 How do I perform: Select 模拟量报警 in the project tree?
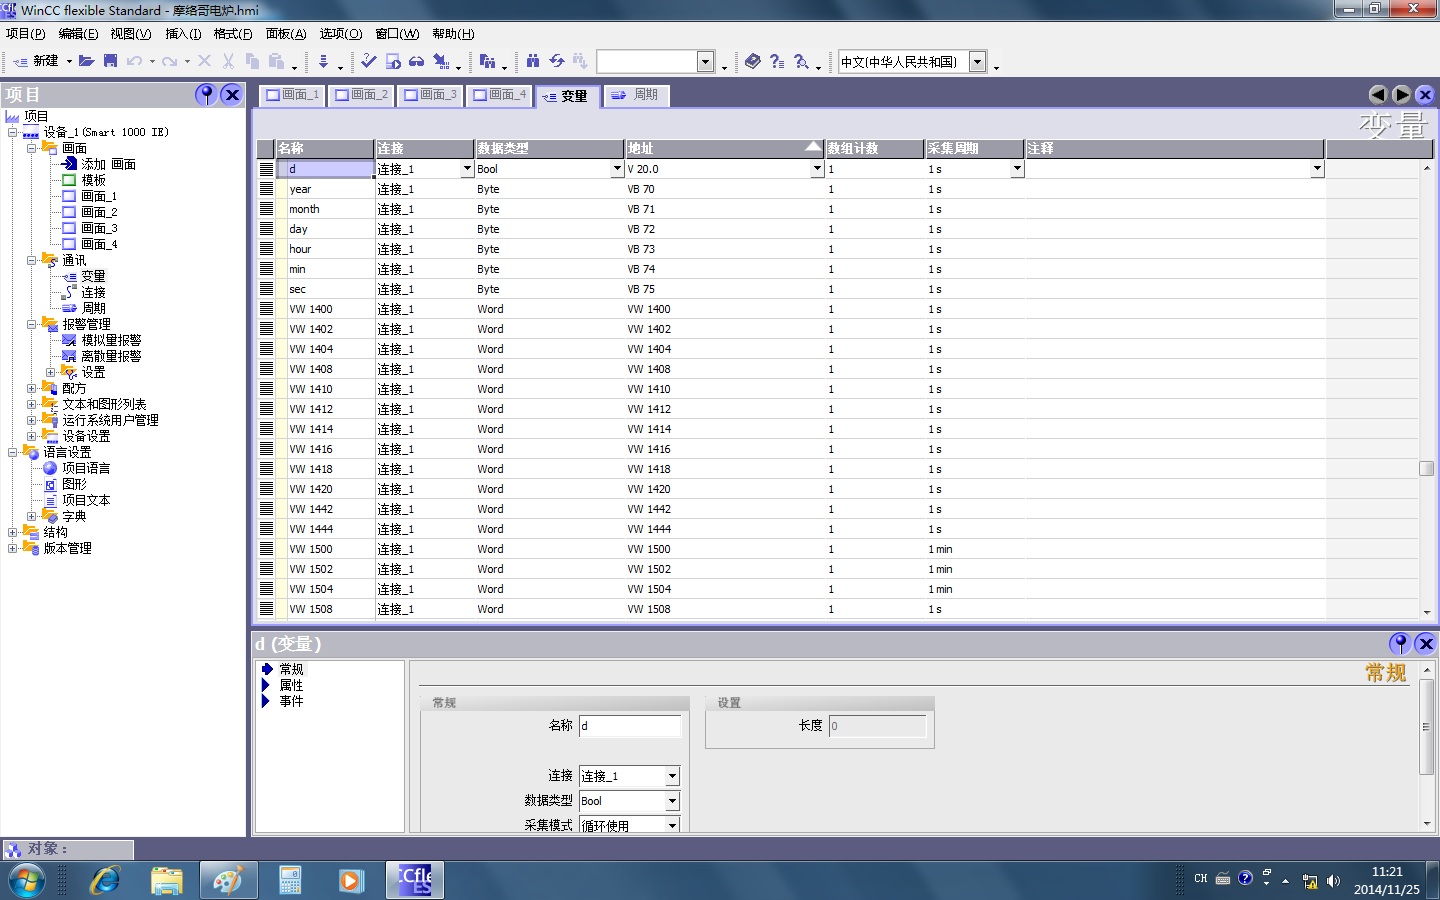(111, 340)
